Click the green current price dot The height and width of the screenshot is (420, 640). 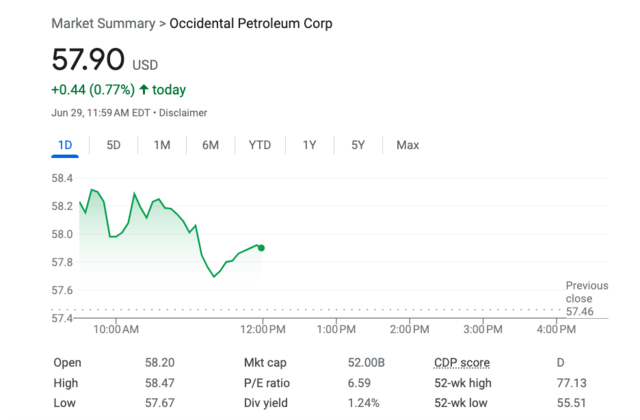coord(261,247)
